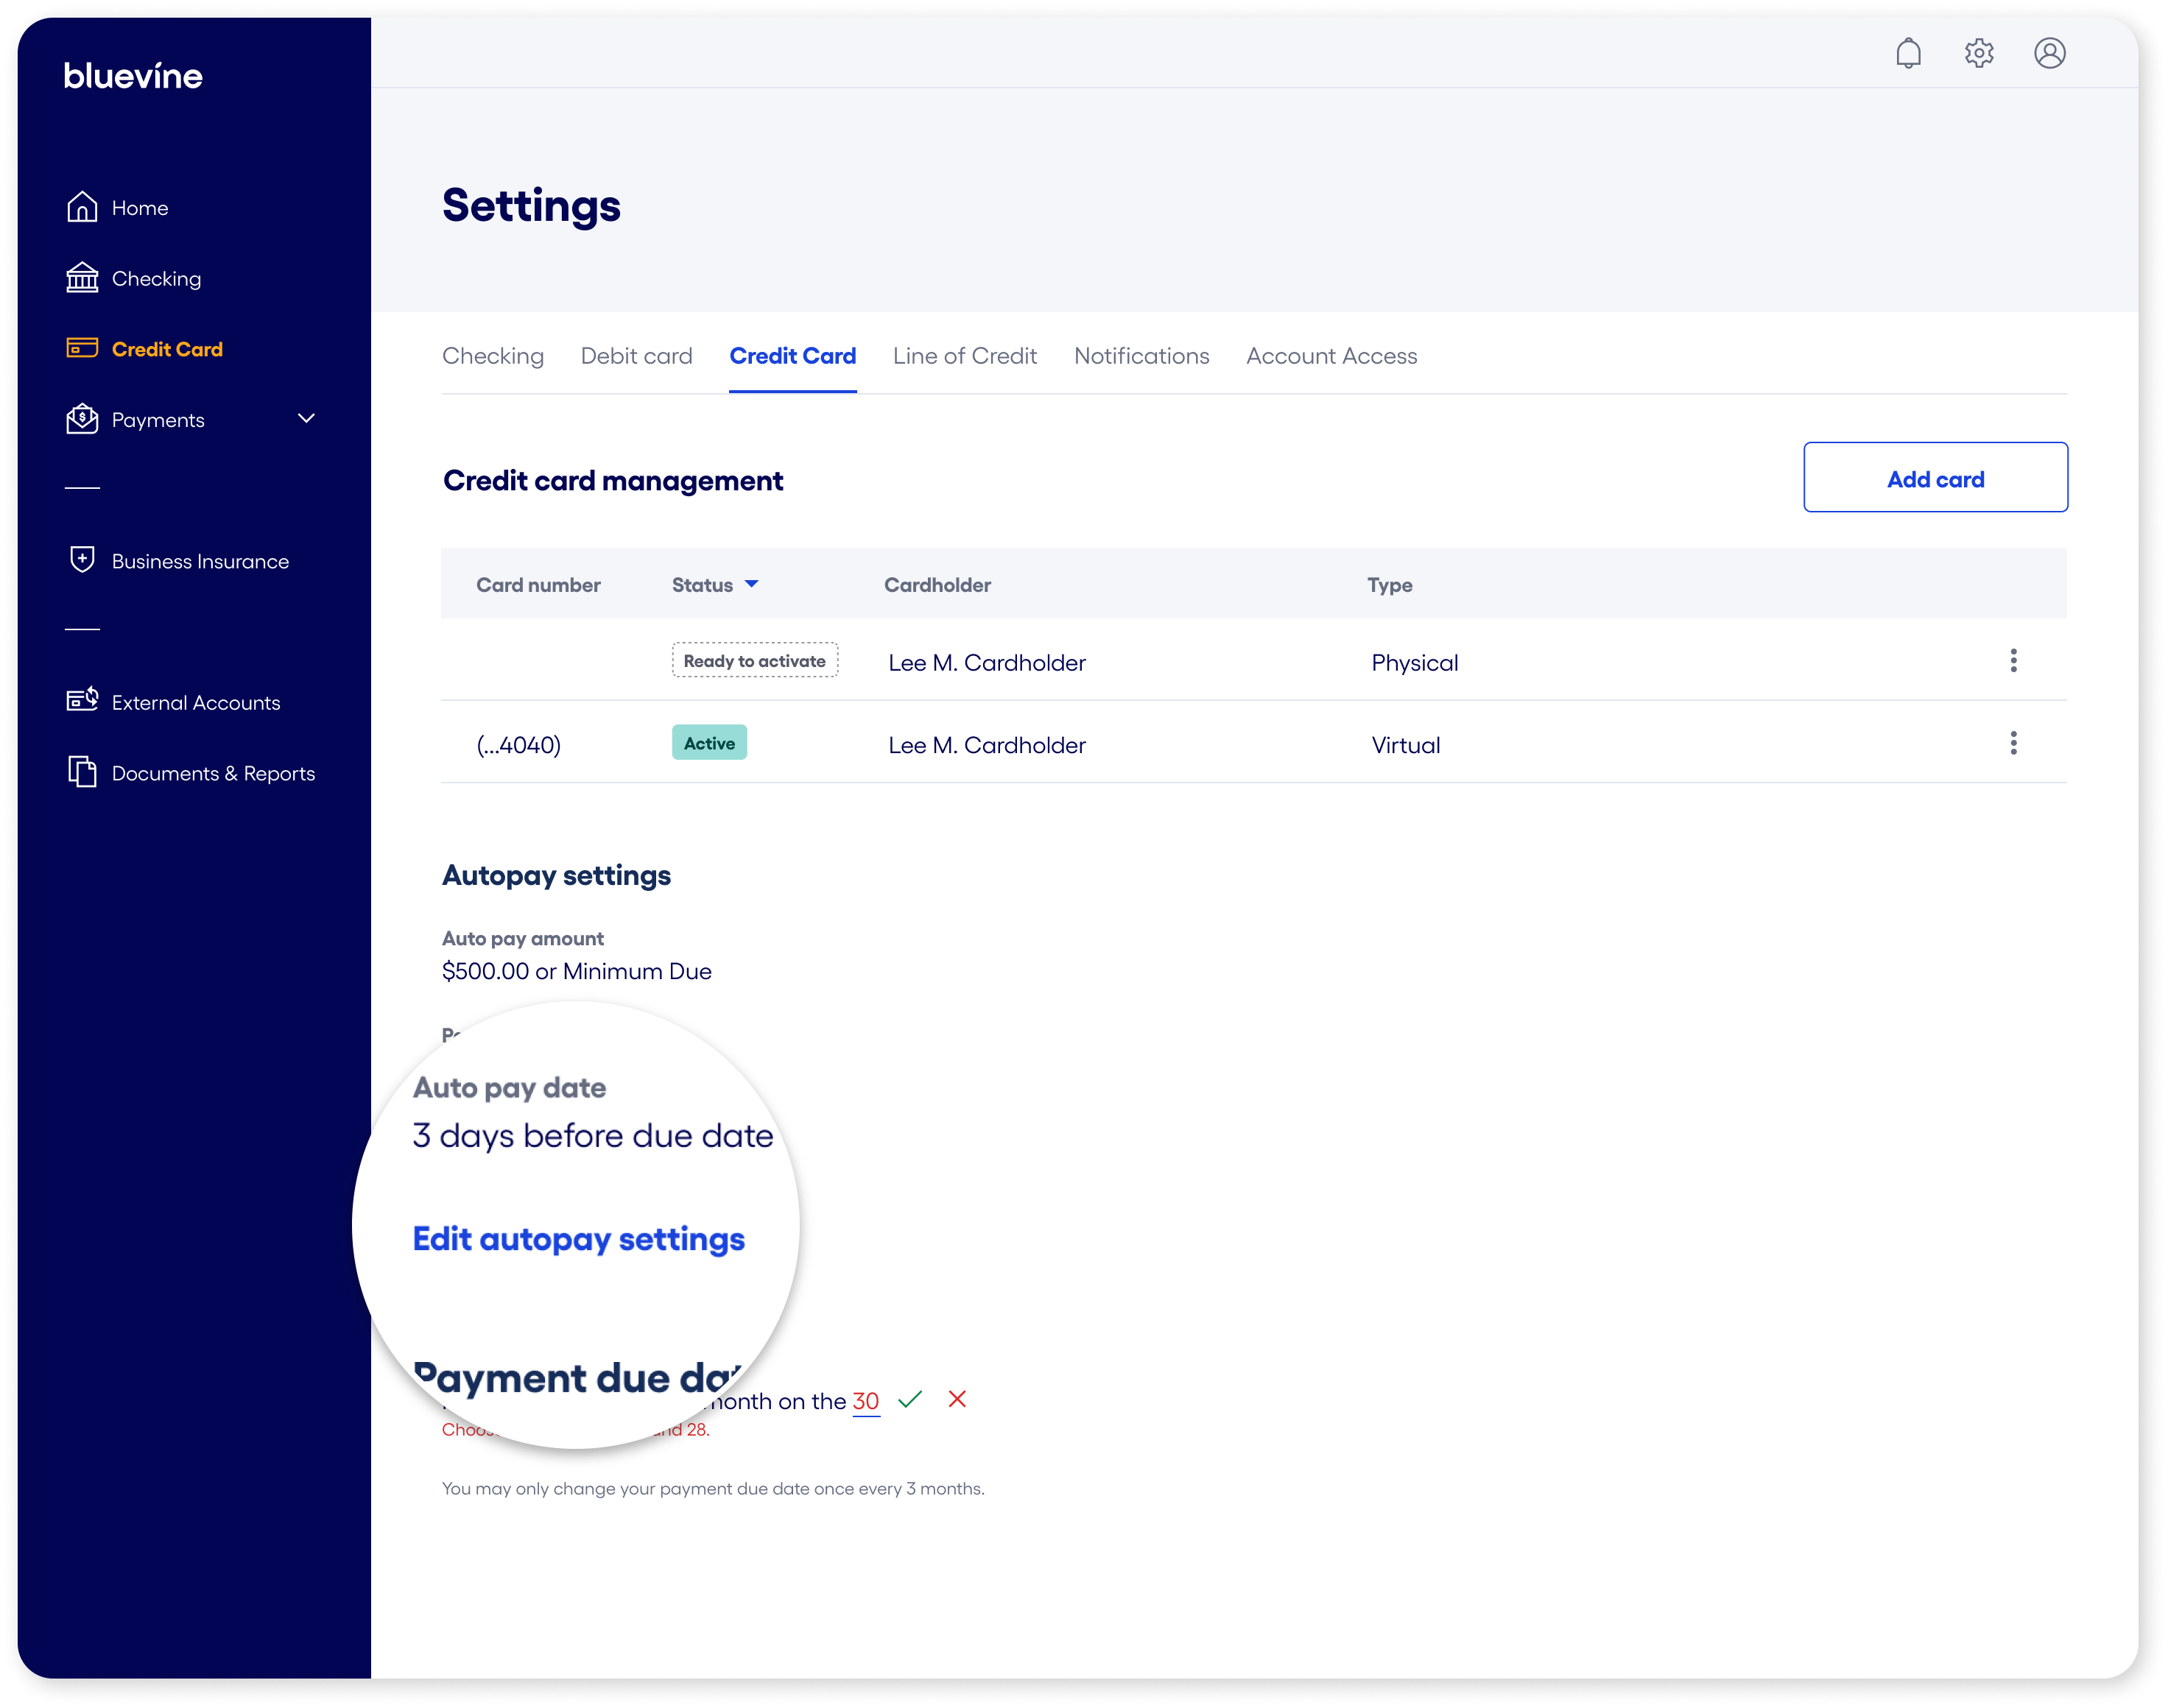Expand the Payments sidebar menu
This screenshot has width=2168, height=1708.
(x=306, y=419)
